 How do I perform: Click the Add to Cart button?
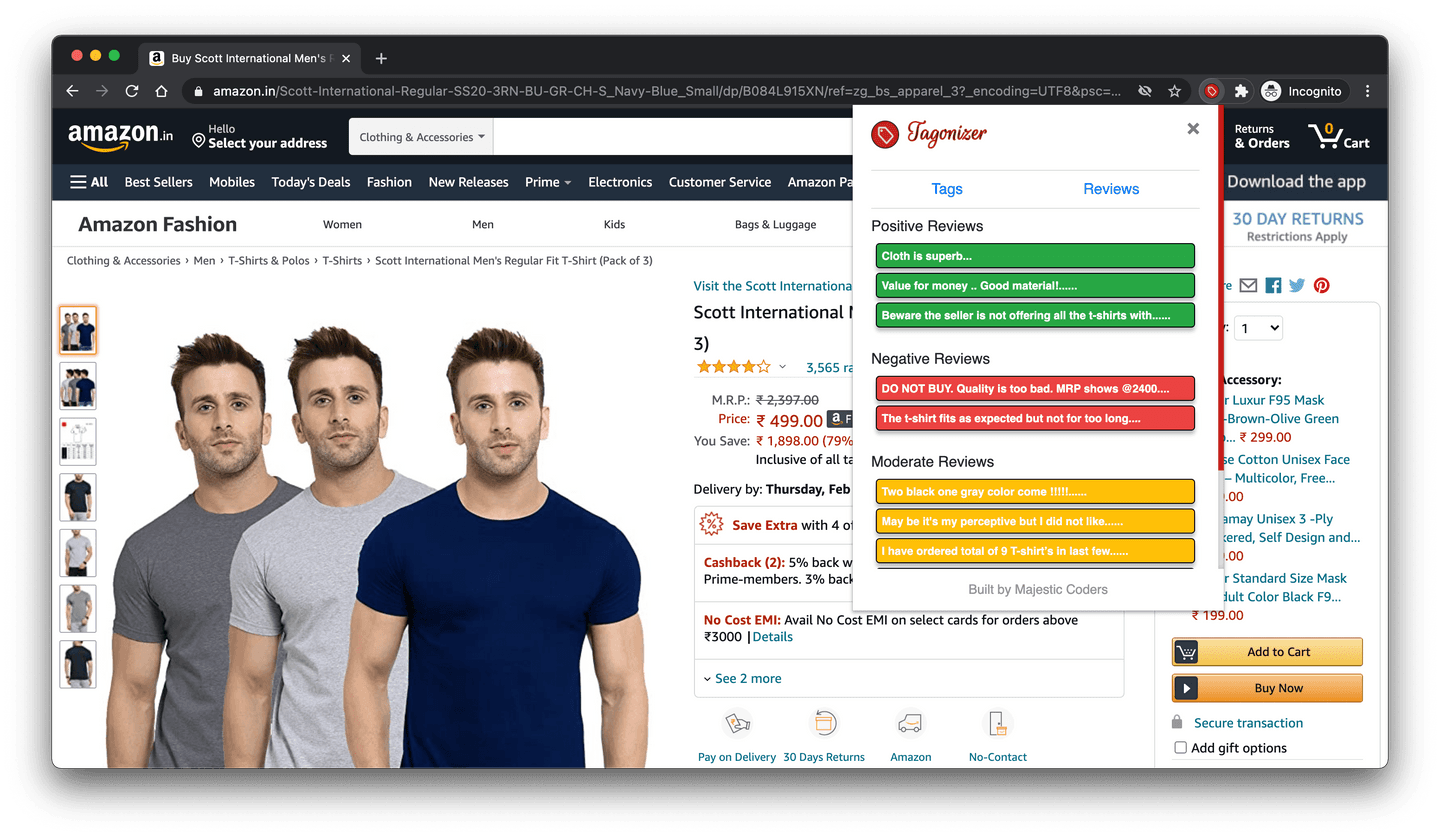coord(1267,652)
